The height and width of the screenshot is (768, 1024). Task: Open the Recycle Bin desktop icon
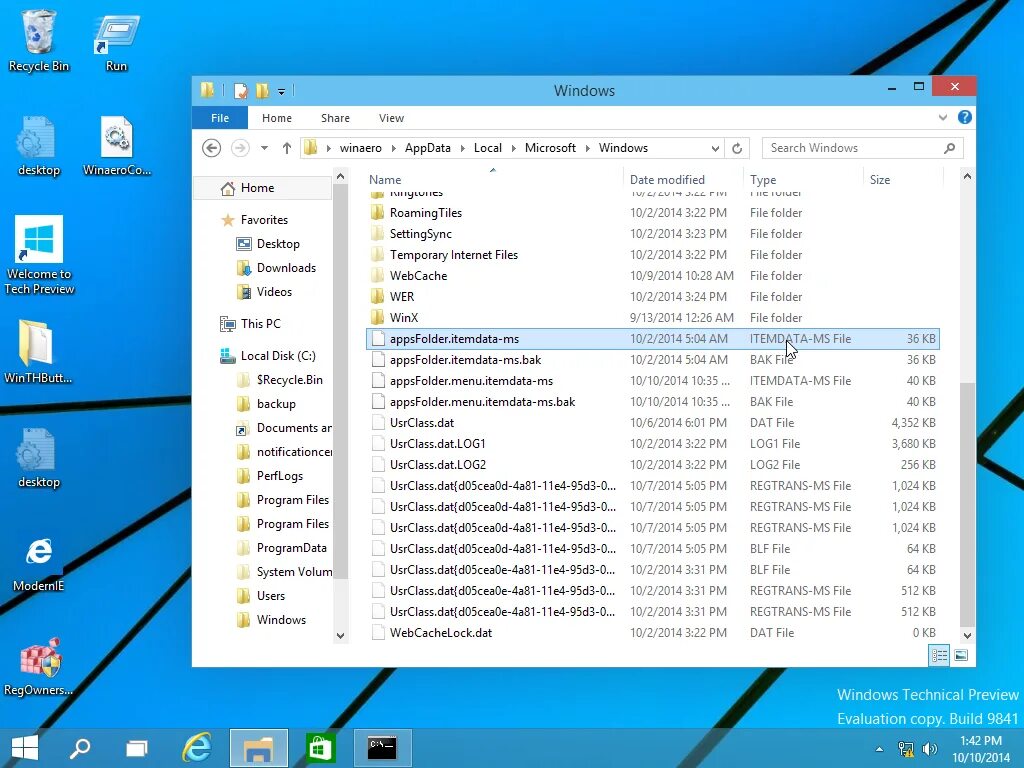click(x=39, y=40)
